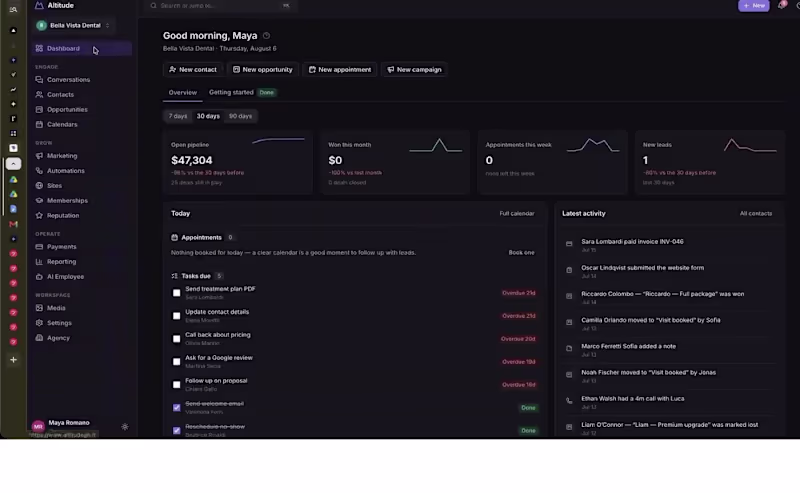The width and height of the screenshot is (800, 493).
Task: Open the Maya Romano profile menu
Action: pyautogui.click(x=61, y=425)
